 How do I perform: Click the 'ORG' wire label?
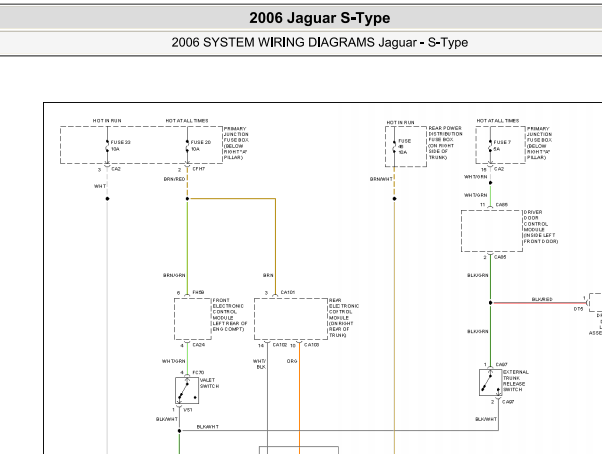pyautogui.click(x=292, y=361)
